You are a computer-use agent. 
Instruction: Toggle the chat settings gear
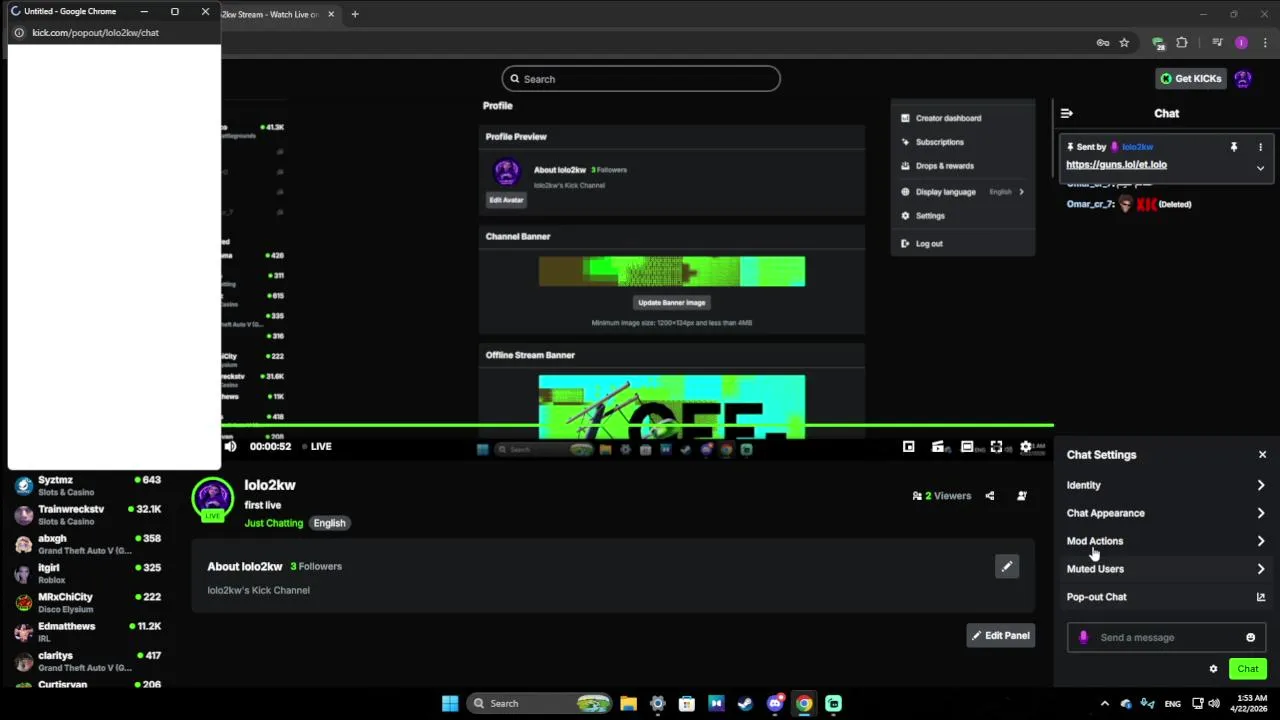[1213, 669]
